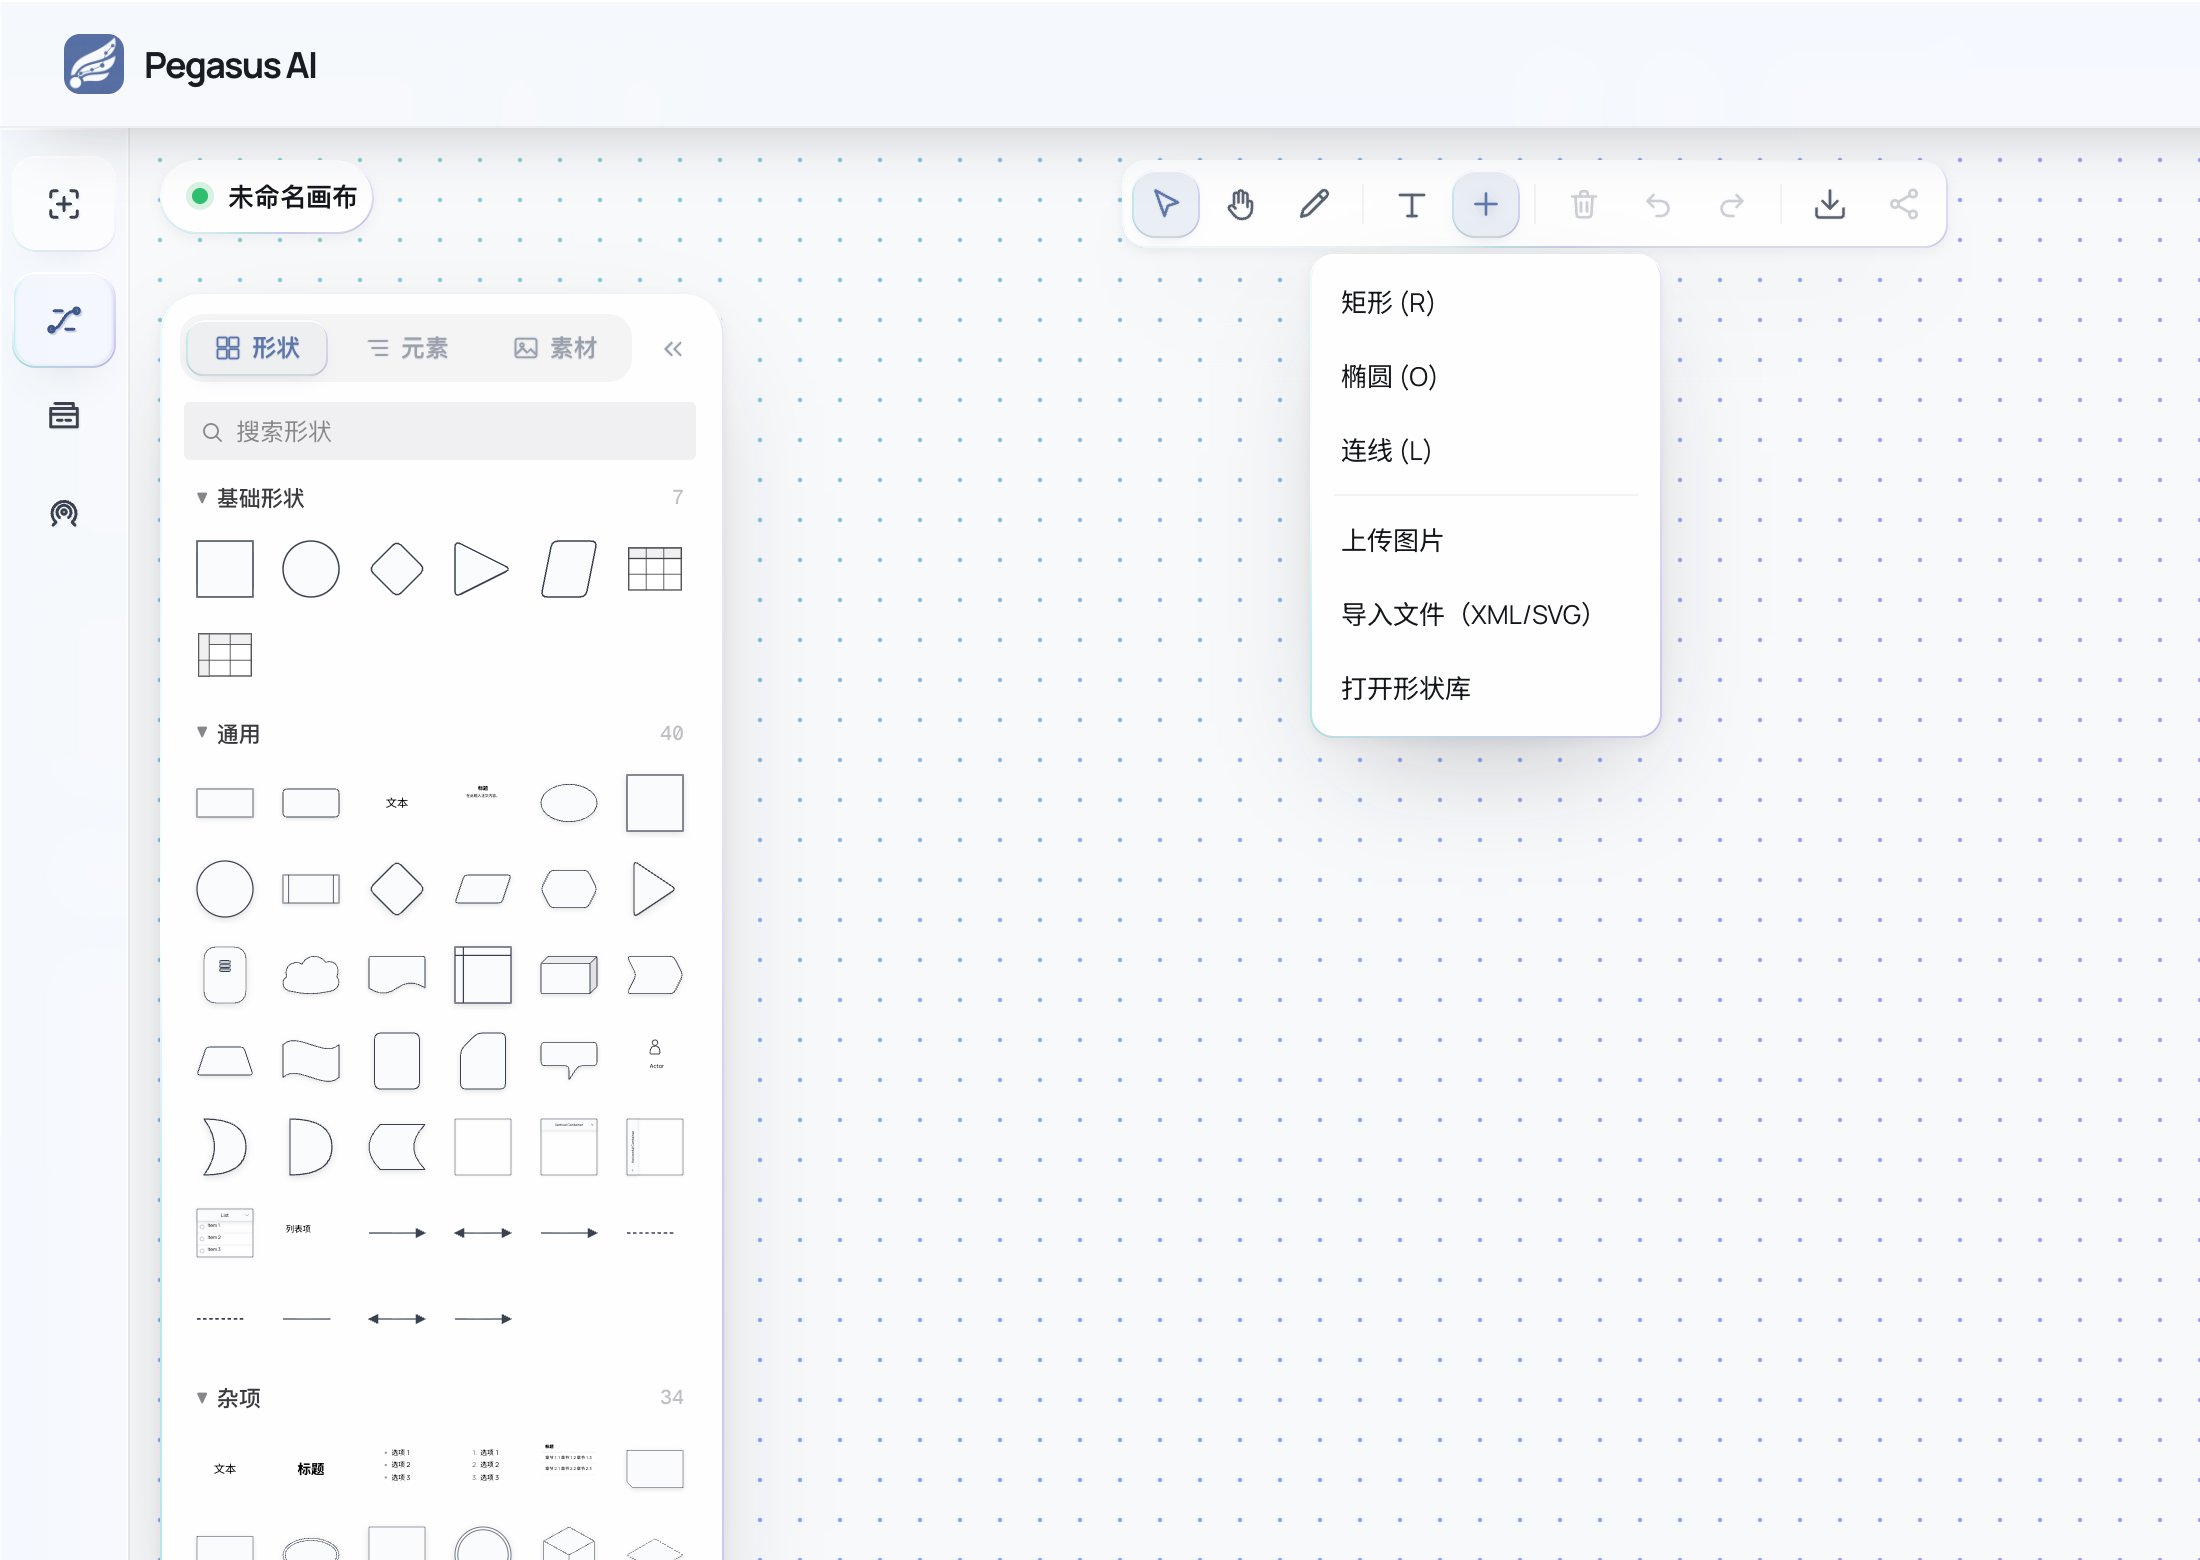Screen dimensions: 2200x1560
Task: Click the trash delete icon
Action: [x=1583, y=205]
